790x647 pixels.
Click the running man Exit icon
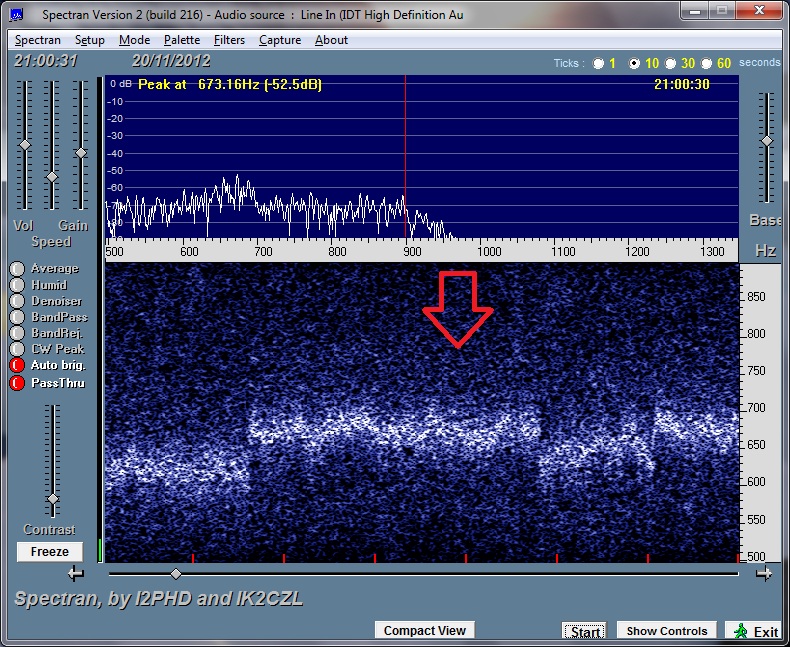pos(740,631)
